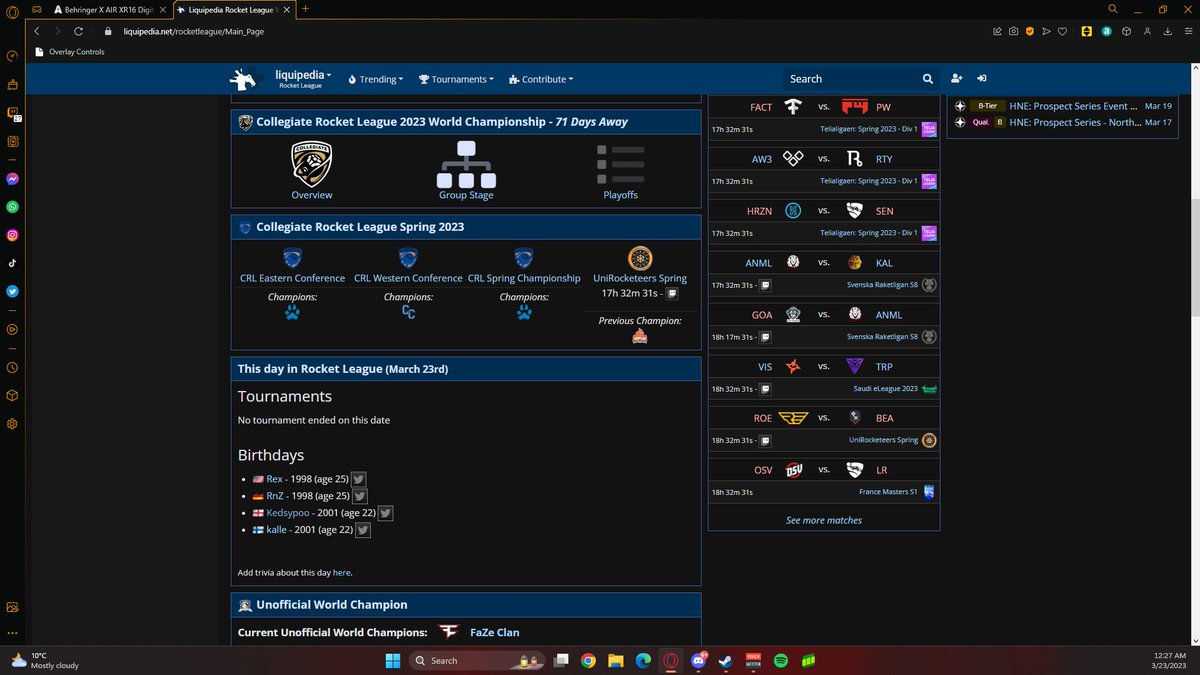Open TikTok in the Opera sidebar

(x=12, y=263)
